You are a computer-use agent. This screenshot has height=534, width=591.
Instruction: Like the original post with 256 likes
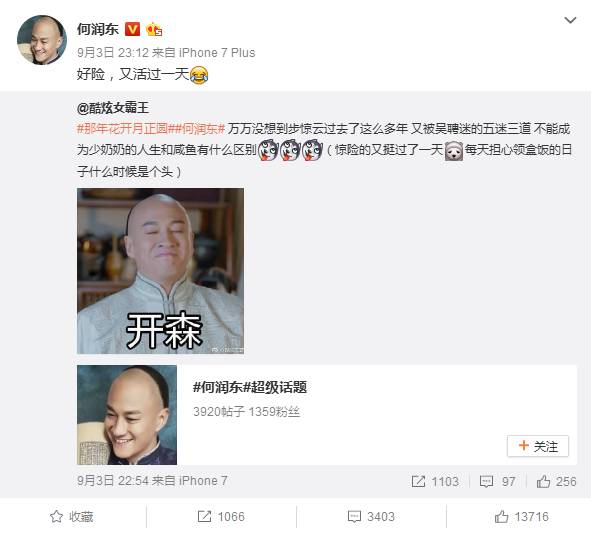click(556, 481)
